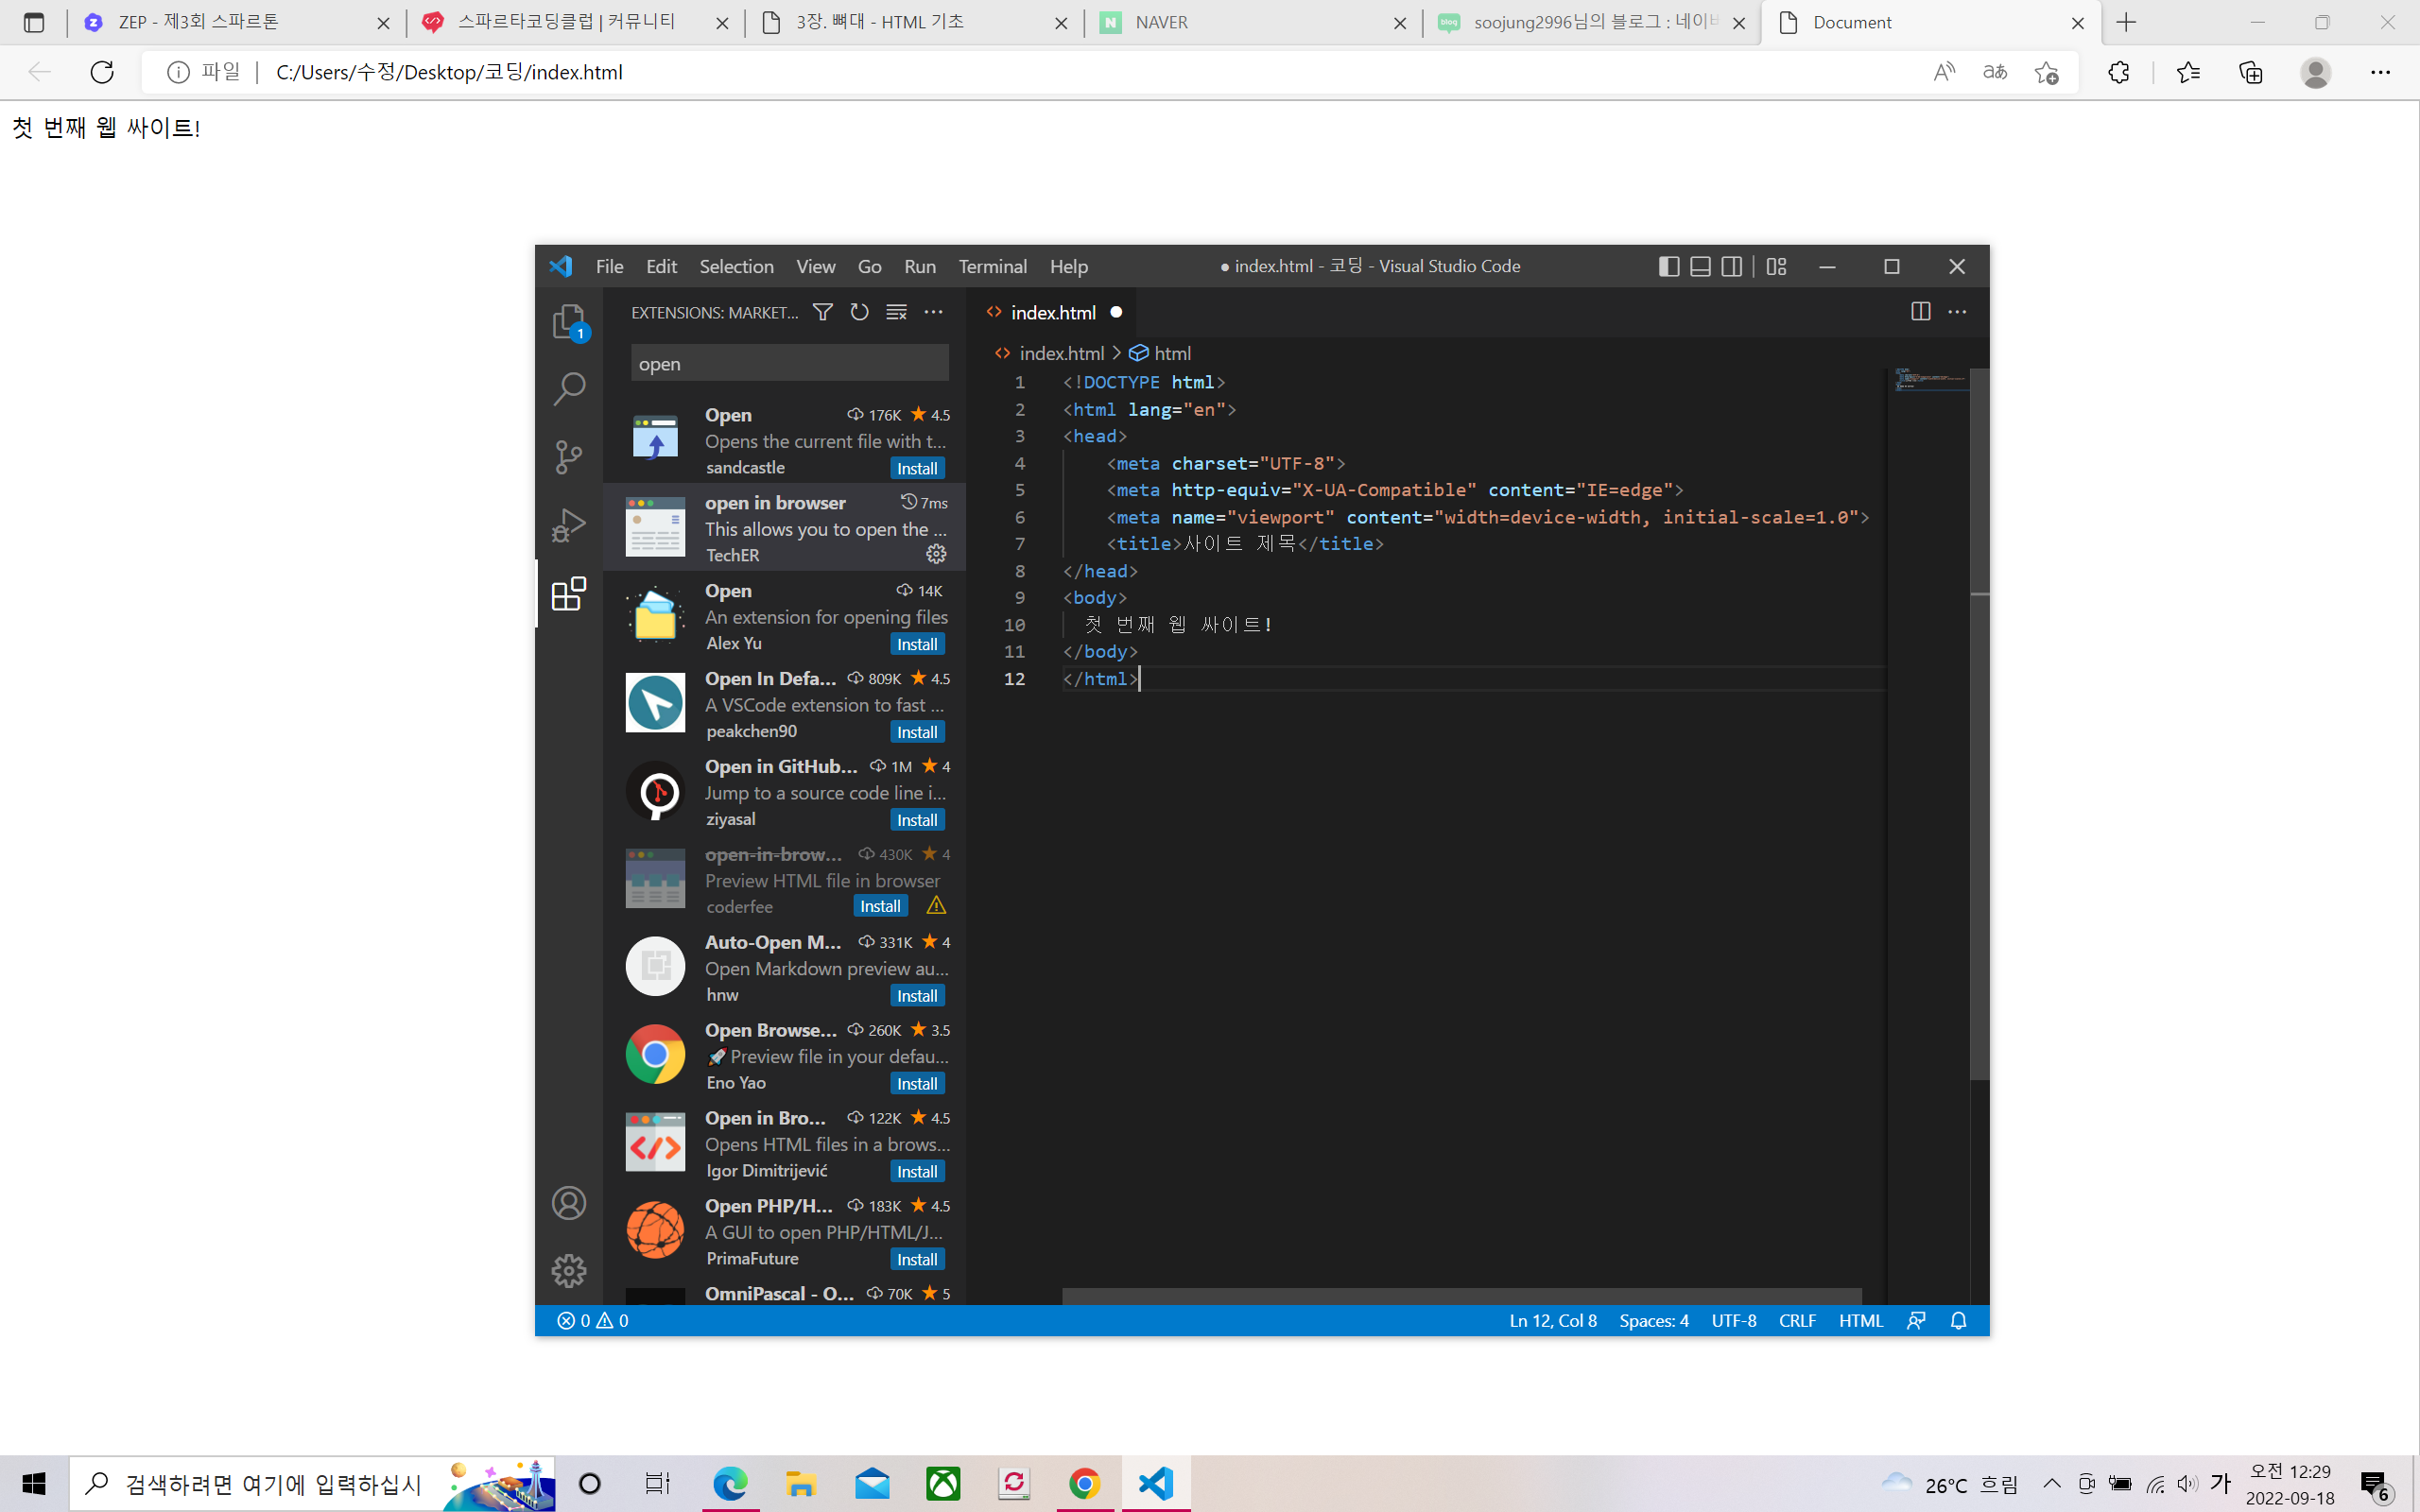Add page to favorites in Edge
Image resolution: width=2420 pixels, height=1512 pixels.
click(2046, 72)
